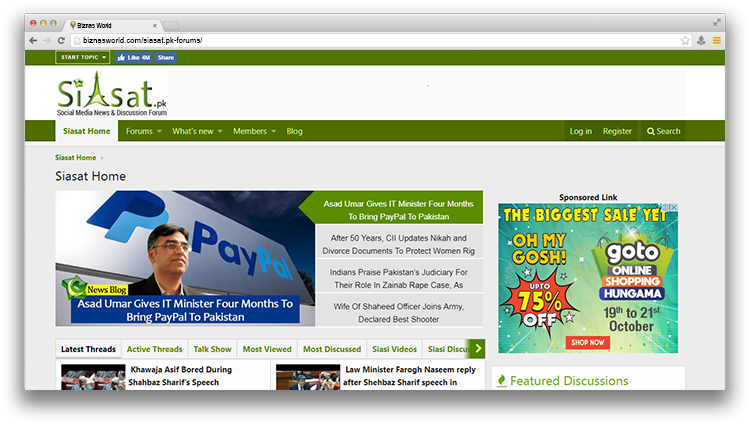This screenshot has width=750, height=425.
Task: Click the Siasat.pk logo
Action: pyautogui.click(x=111, y=95)
